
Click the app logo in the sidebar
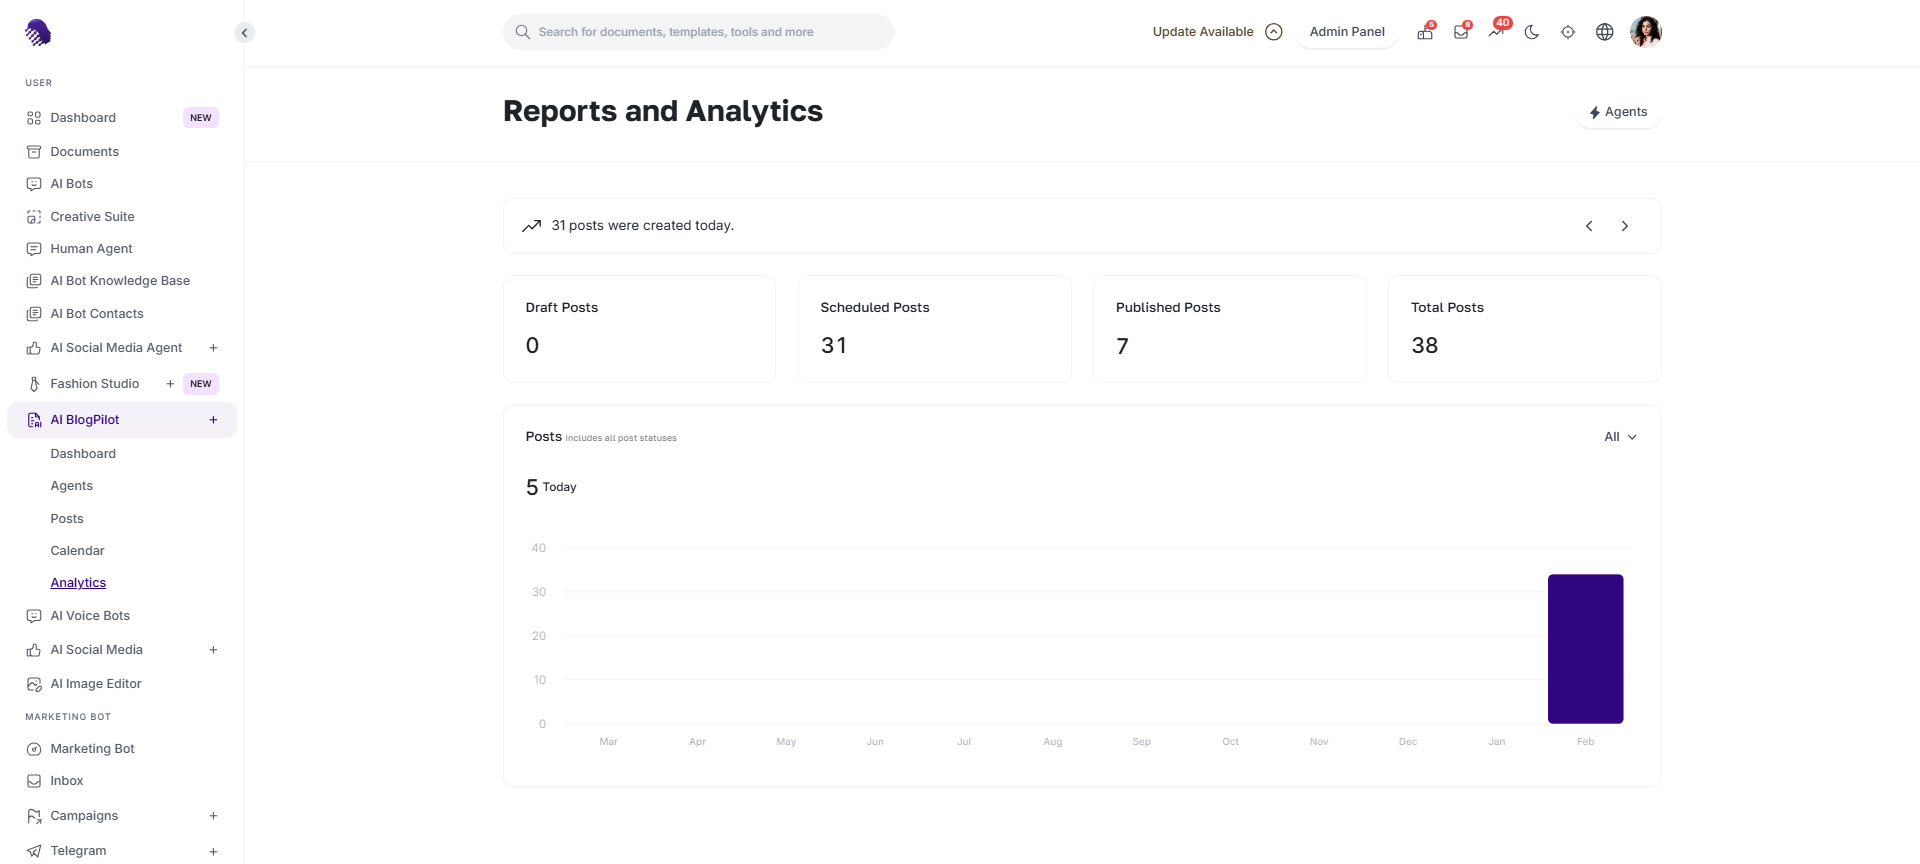point(38,33)
